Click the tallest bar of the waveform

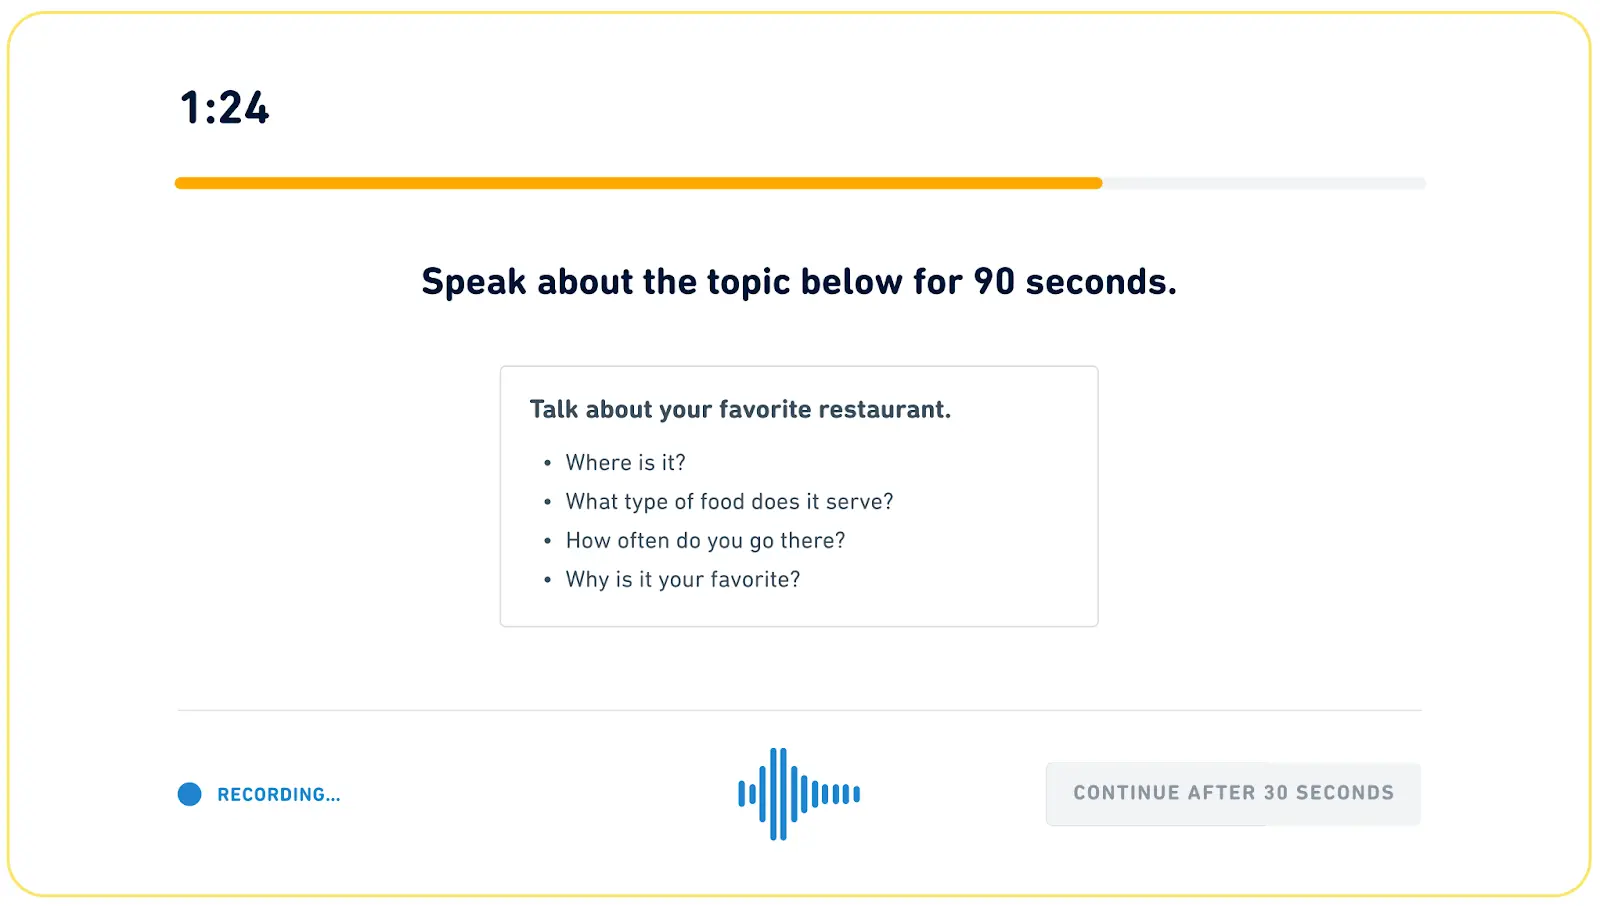pos(779,794)
